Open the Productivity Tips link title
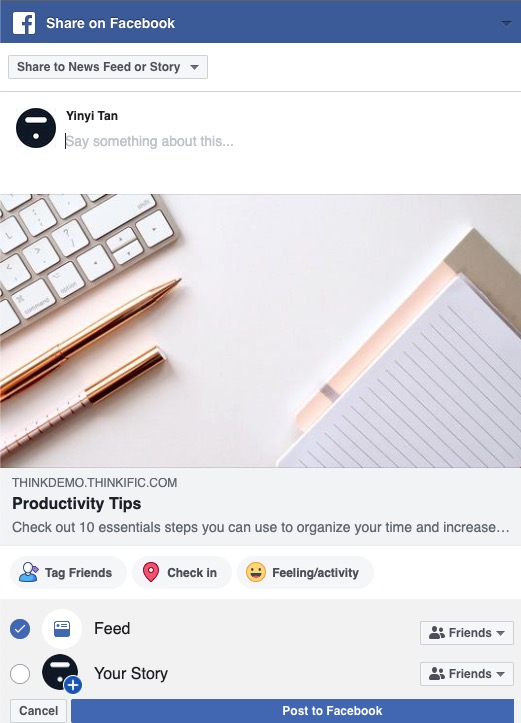This screenshot has width=521, height=723. click(77, 503)
